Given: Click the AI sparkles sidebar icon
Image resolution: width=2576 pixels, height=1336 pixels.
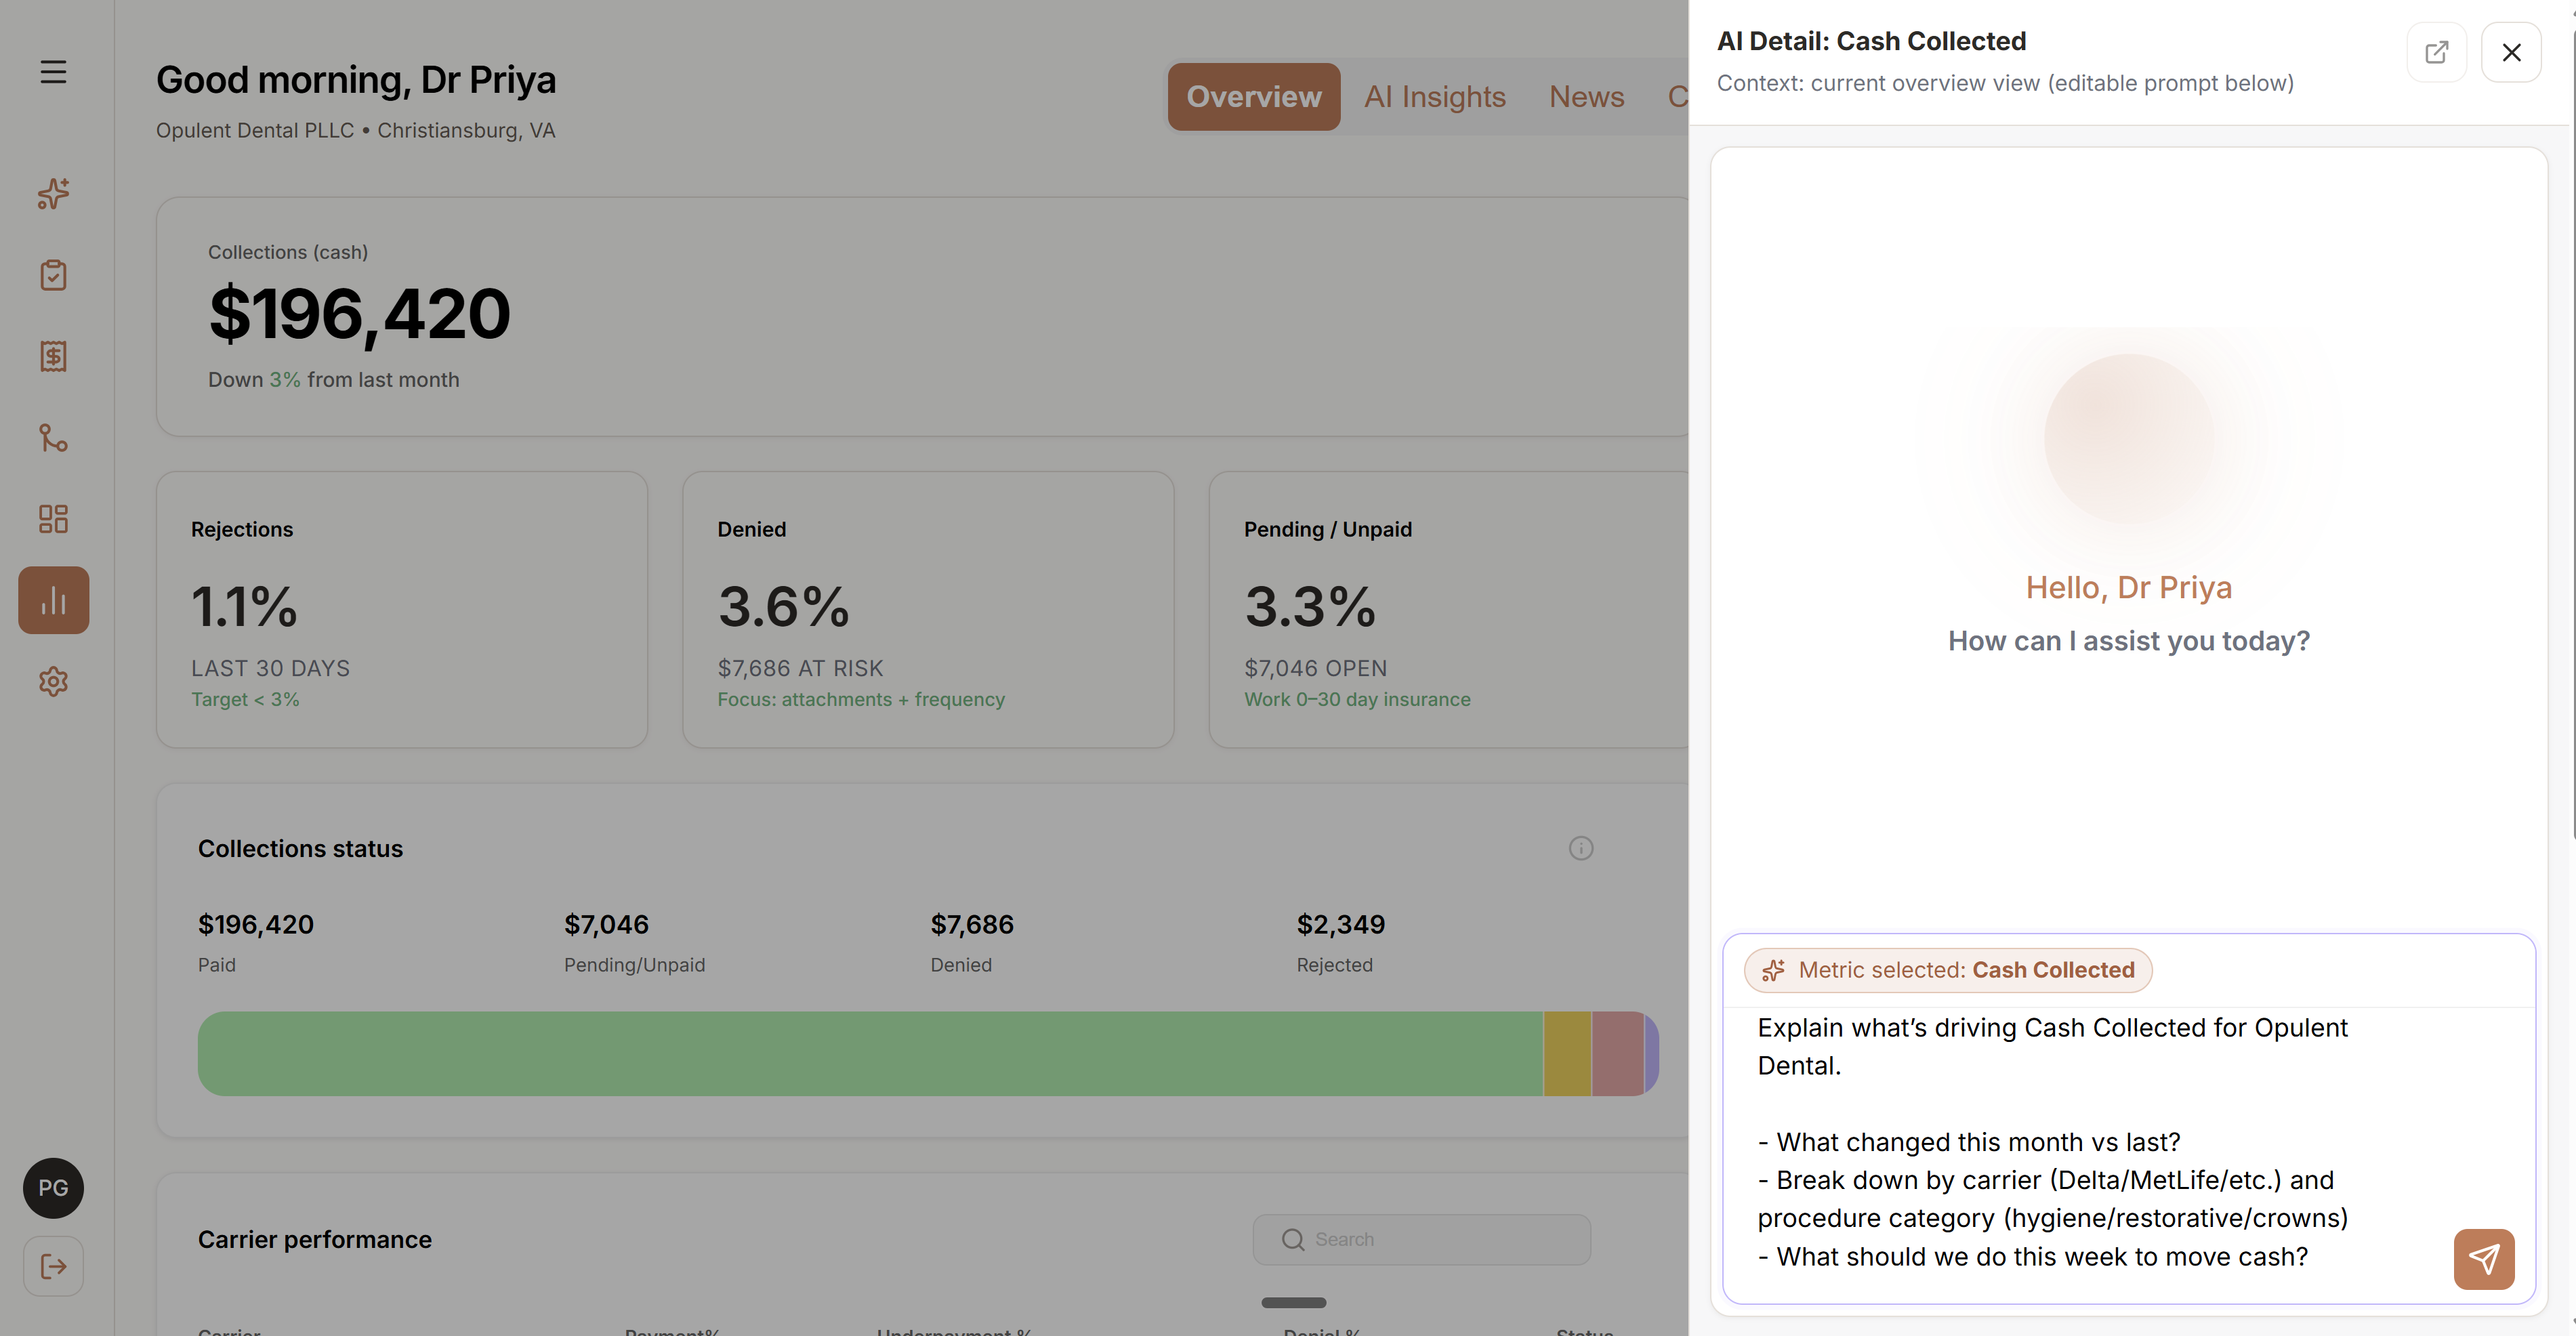Looking at the screenshot, I should point(53,193).
